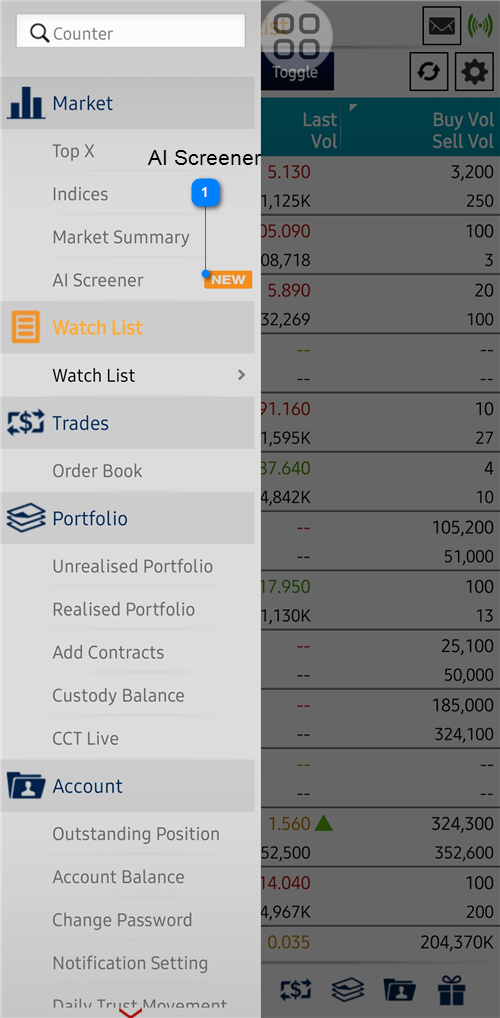
Task: Sort by the Buy Vol Sell Vol column header
Action: pyautogui.click(x=464, y=131)
